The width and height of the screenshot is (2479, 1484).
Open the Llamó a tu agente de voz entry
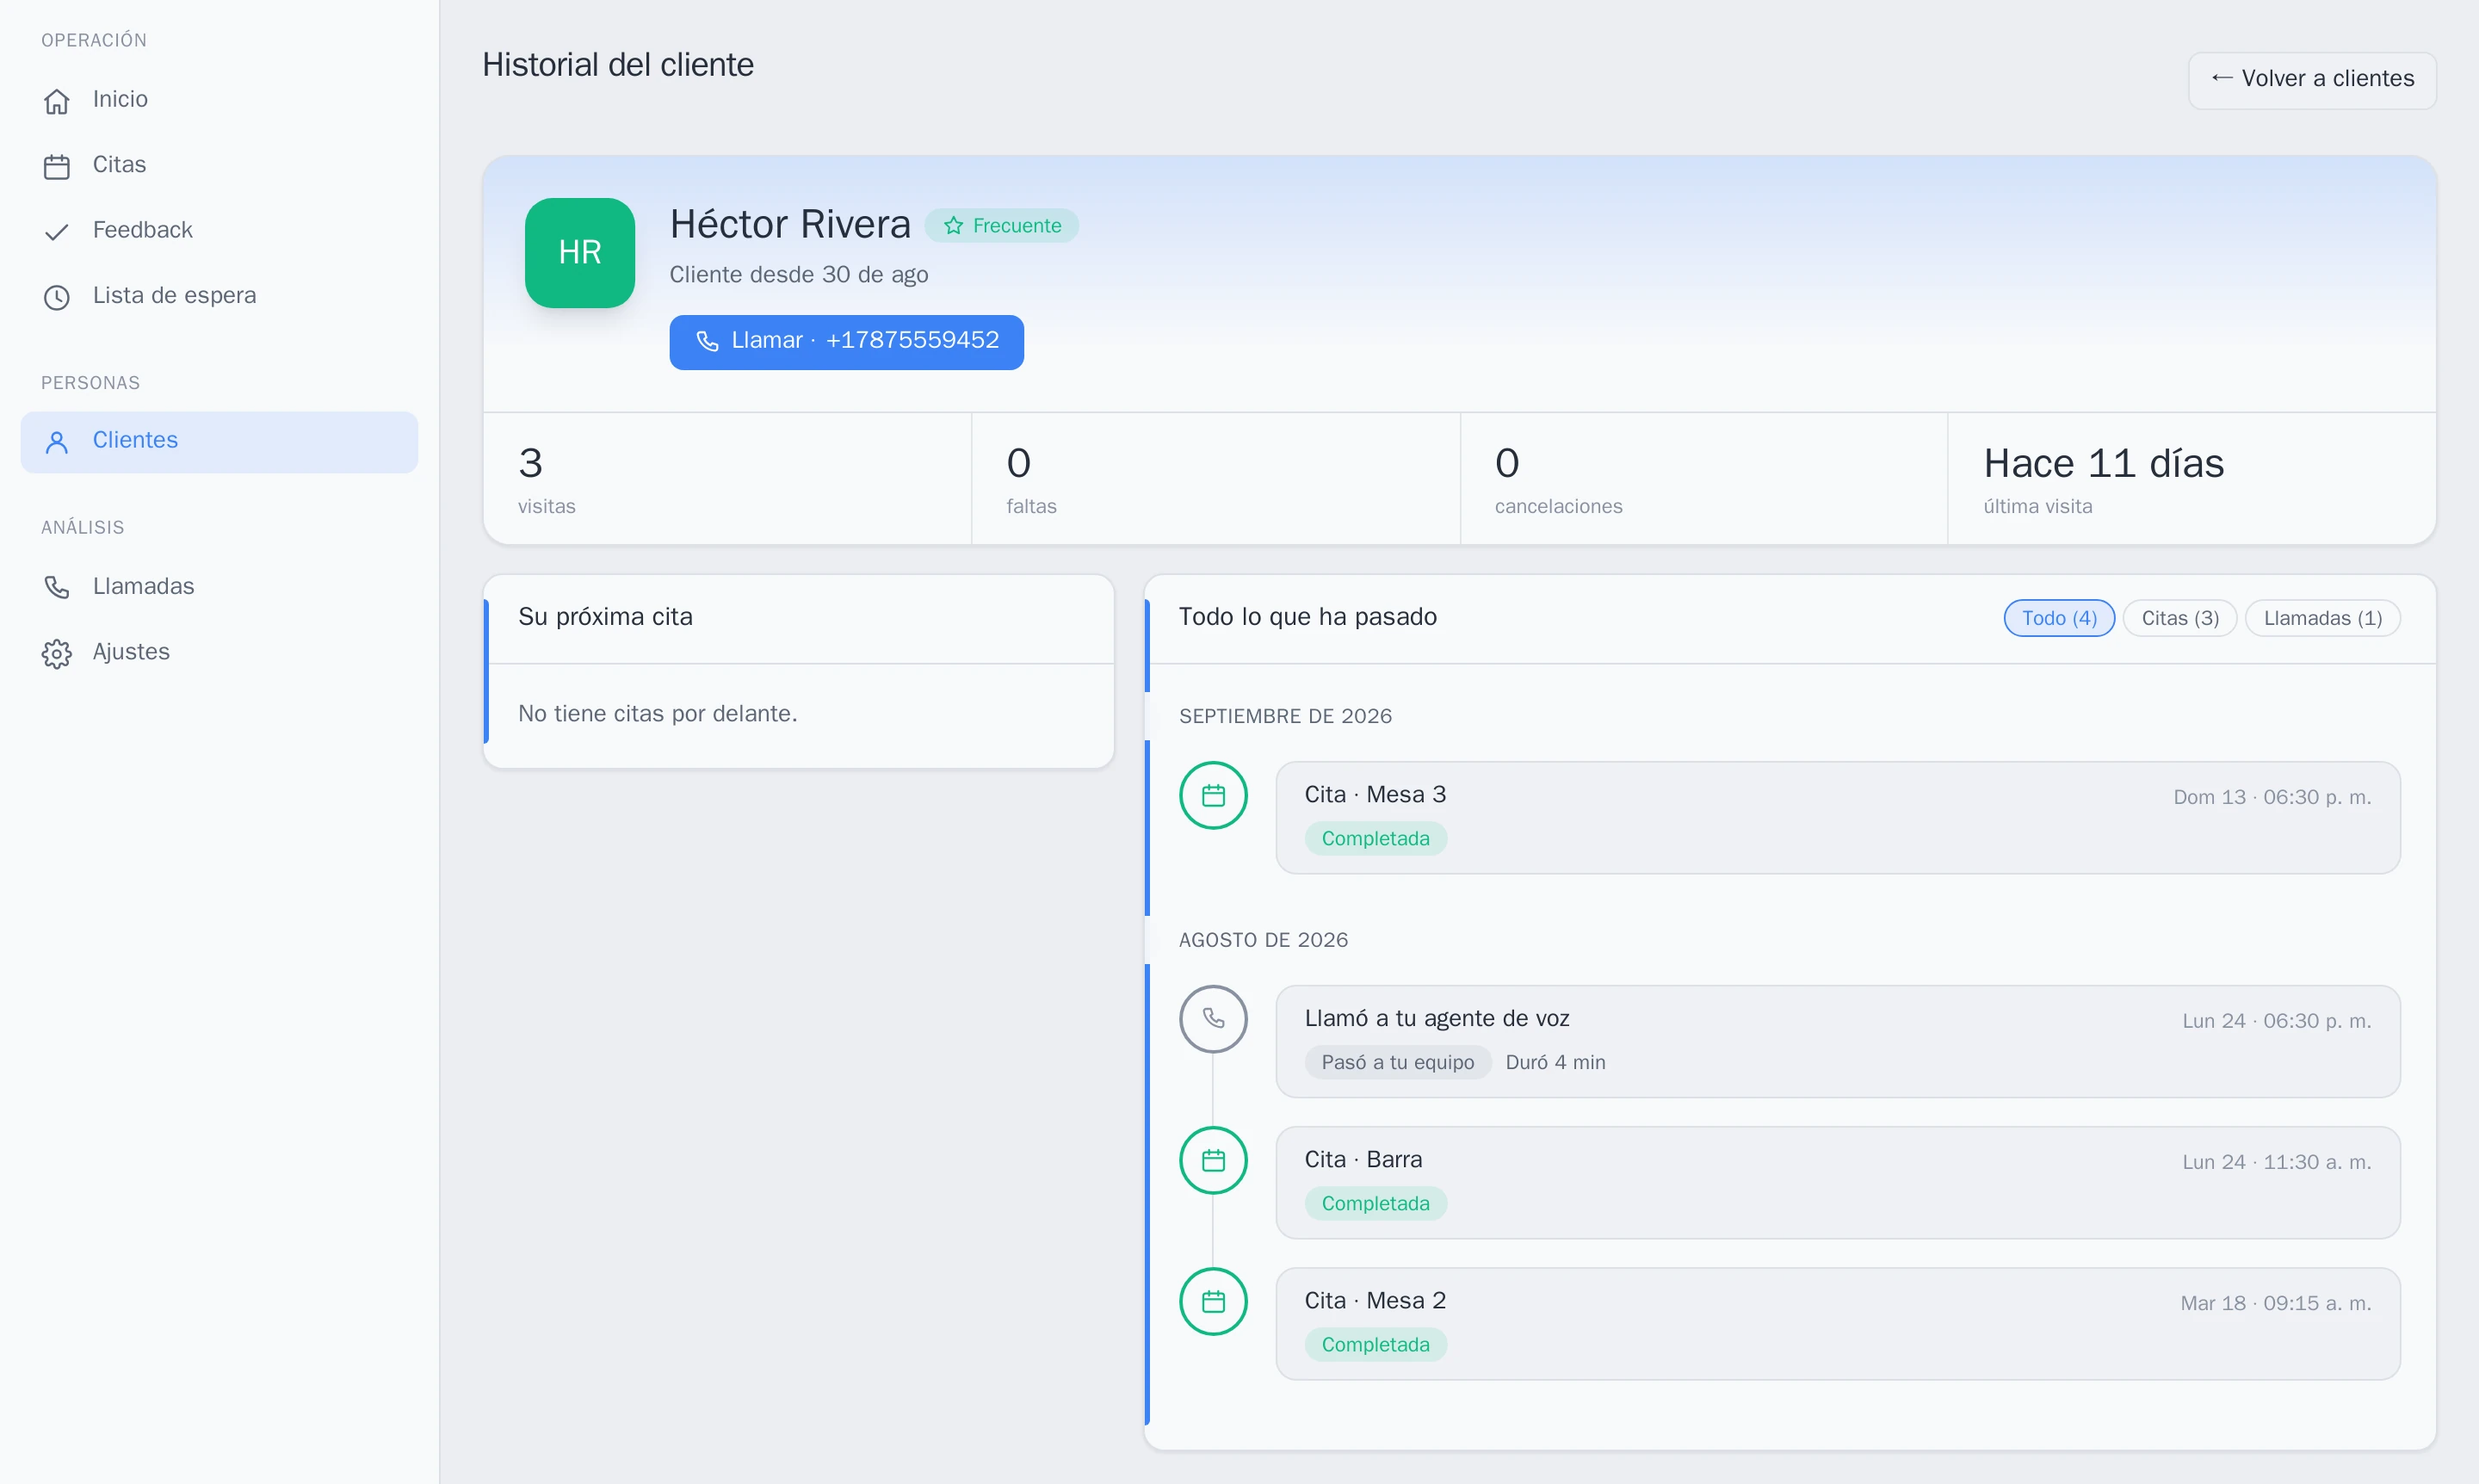point(1838,1041)
